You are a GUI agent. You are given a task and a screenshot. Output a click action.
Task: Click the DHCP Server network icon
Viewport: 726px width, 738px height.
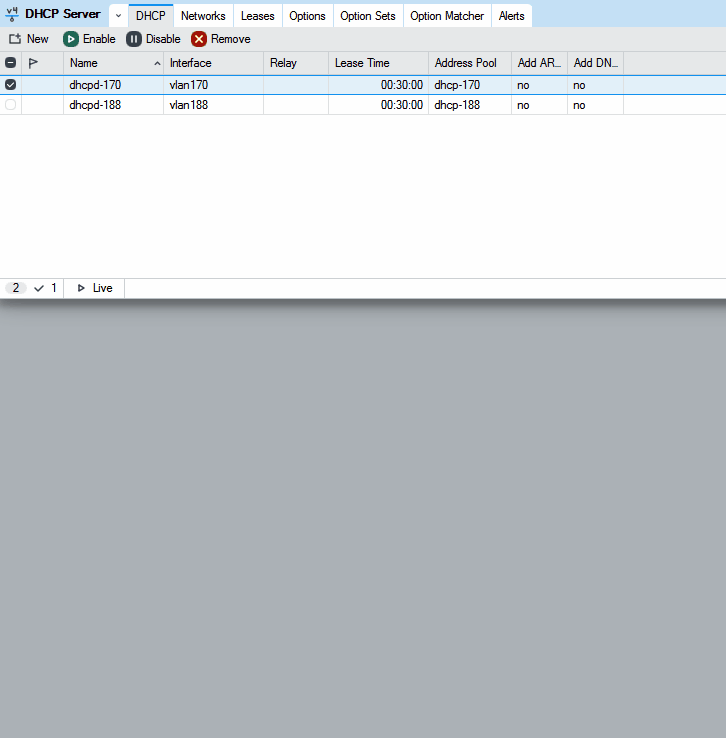pos(12,15)
